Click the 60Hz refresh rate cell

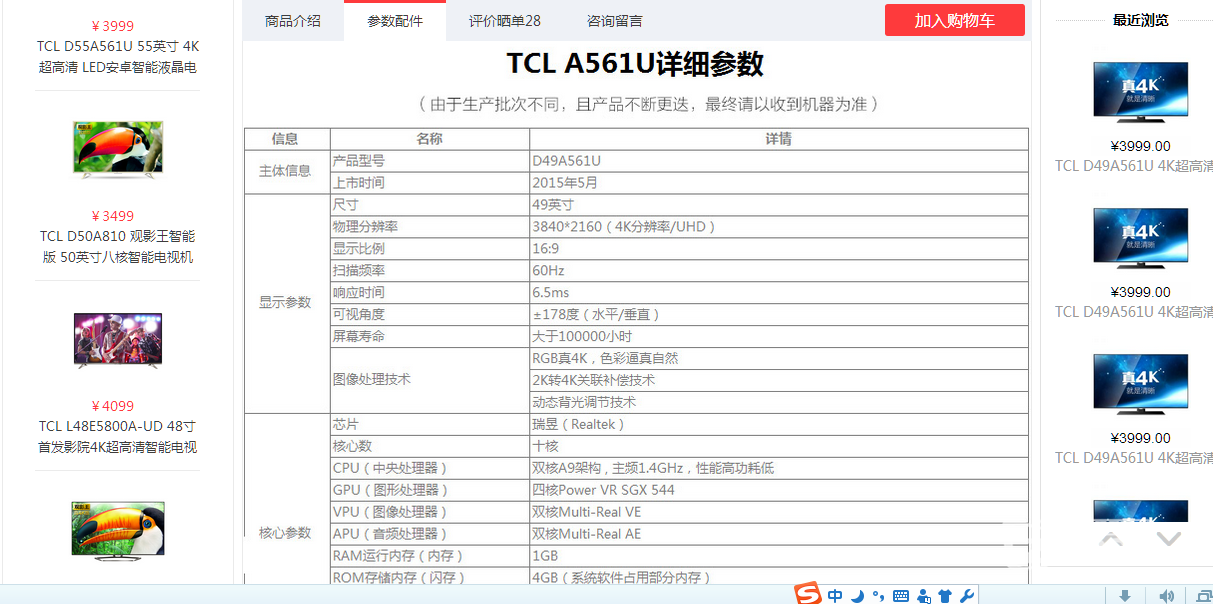click(779, 271)
